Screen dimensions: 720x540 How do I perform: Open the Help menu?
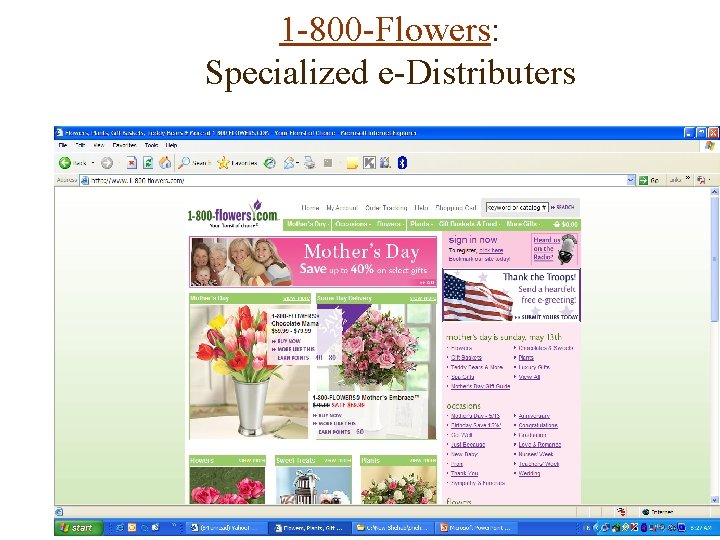click(171, 145)
